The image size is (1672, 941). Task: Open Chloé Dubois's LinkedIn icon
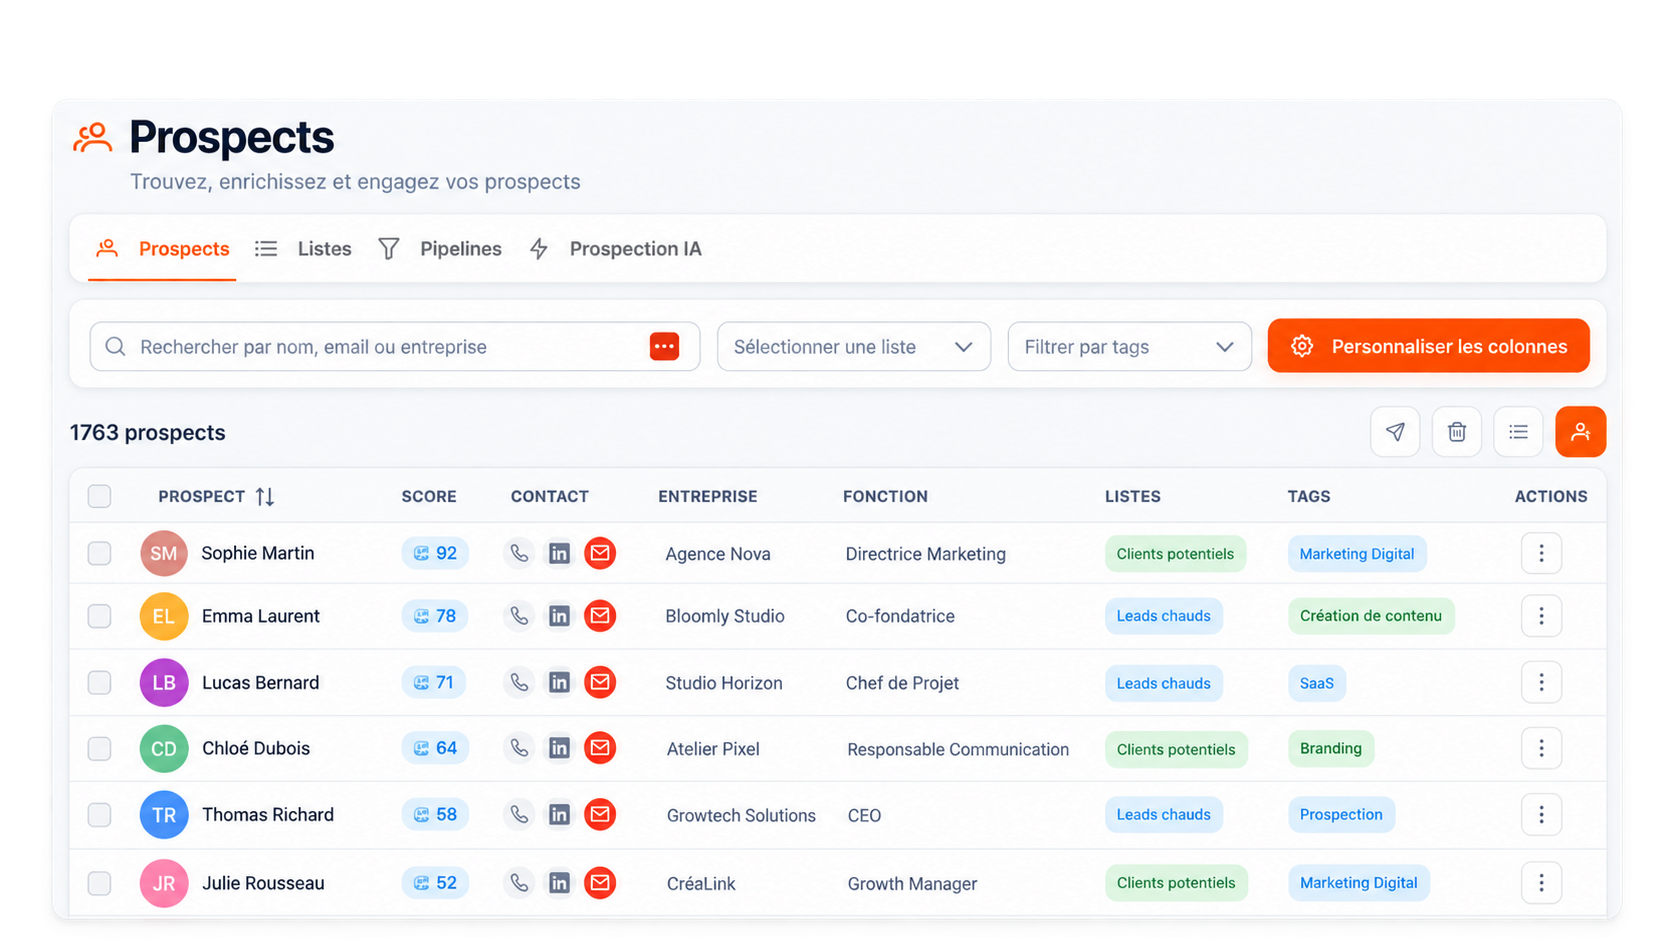click(559, 748)
